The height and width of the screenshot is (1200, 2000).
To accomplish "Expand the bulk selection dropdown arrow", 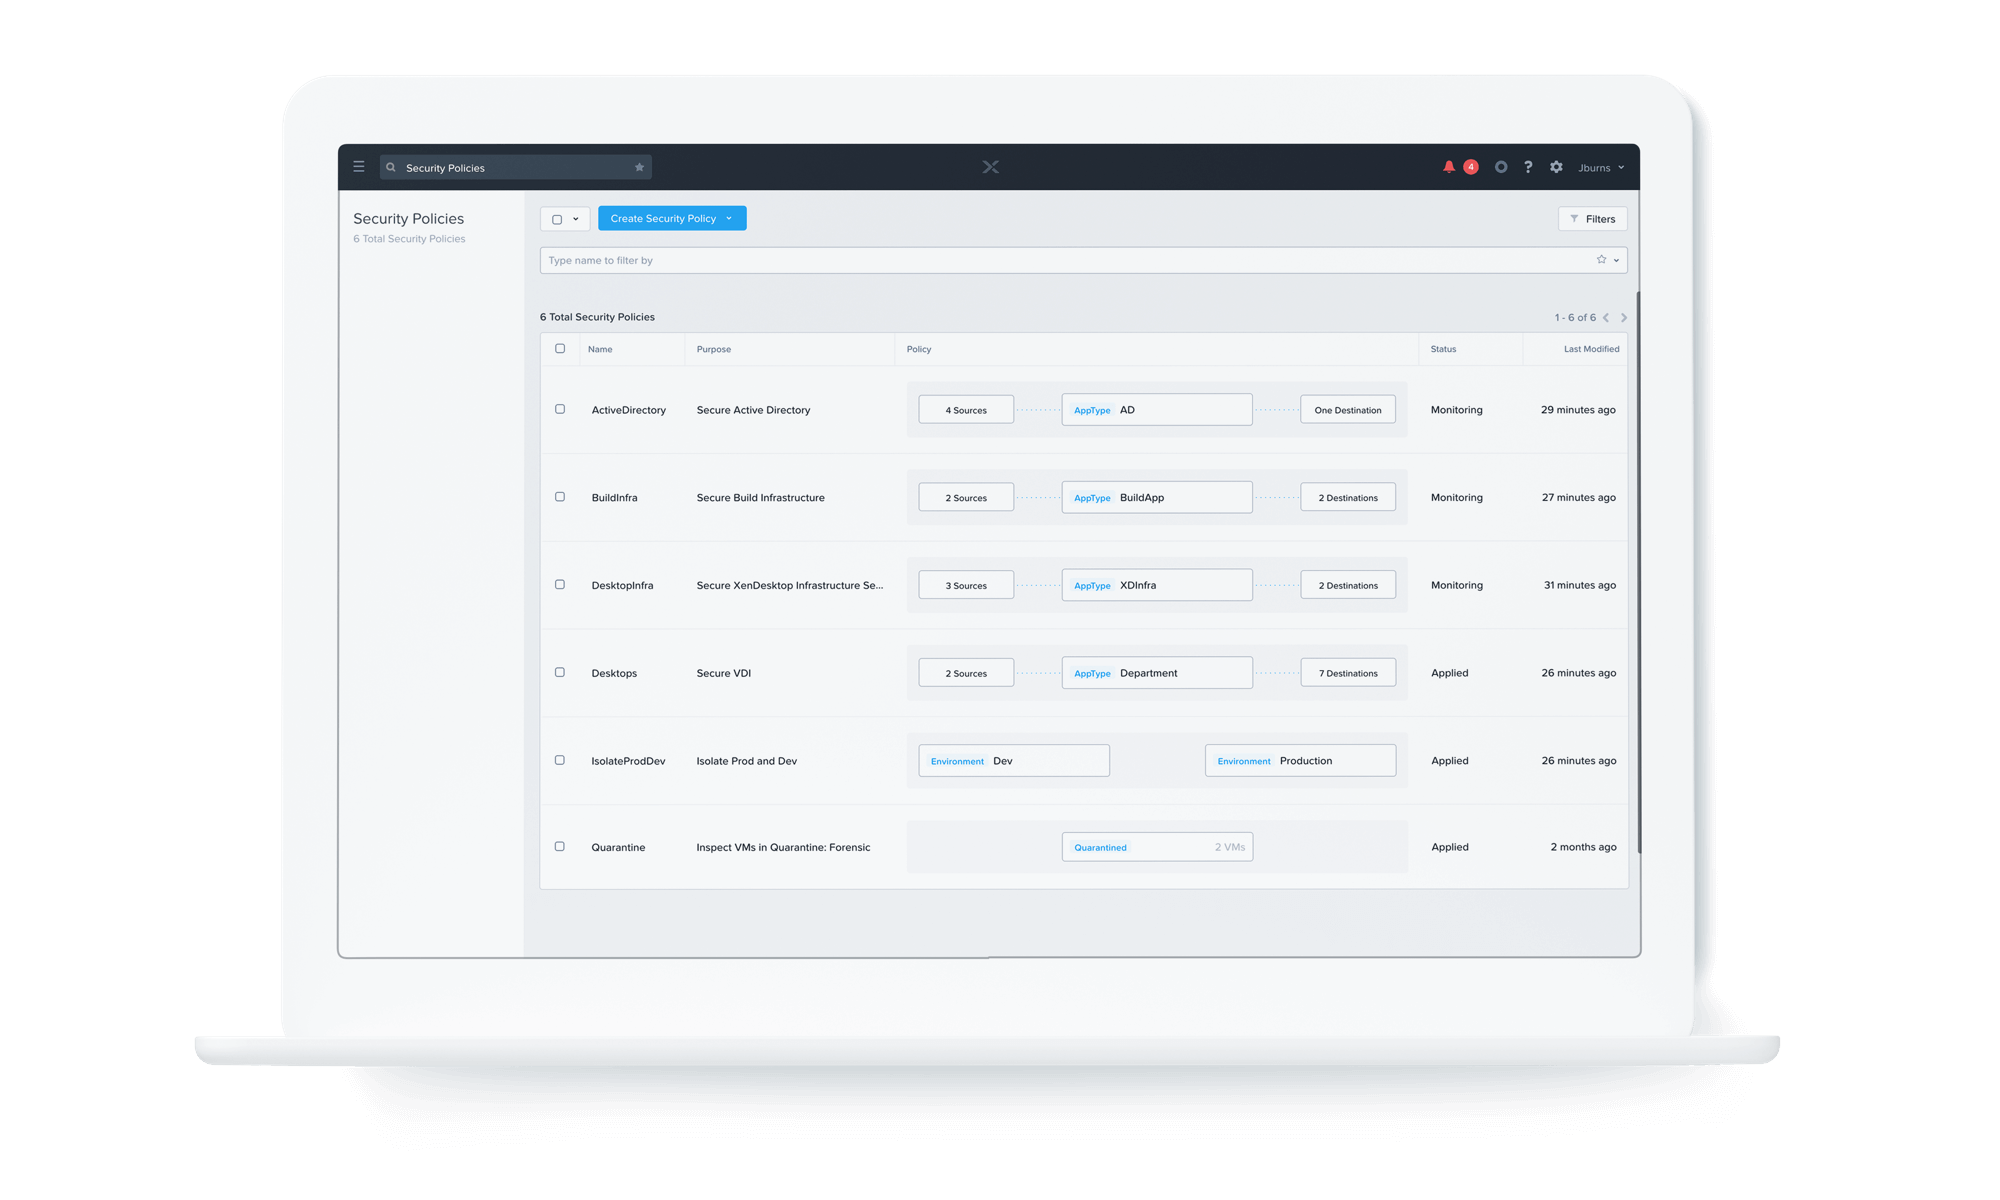I will [576, 219].
